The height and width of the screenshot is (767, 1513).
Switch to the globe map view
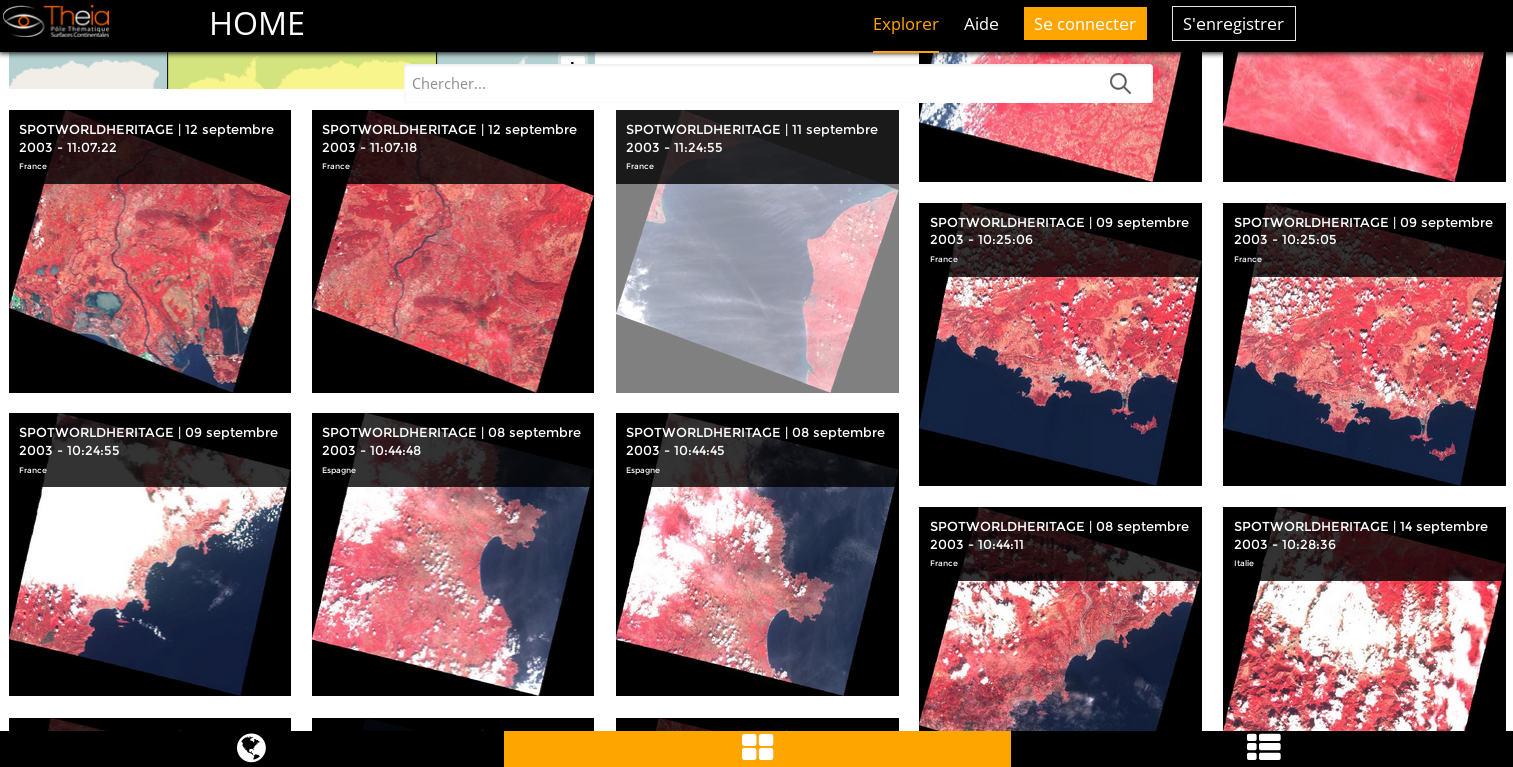click(251, 748)
